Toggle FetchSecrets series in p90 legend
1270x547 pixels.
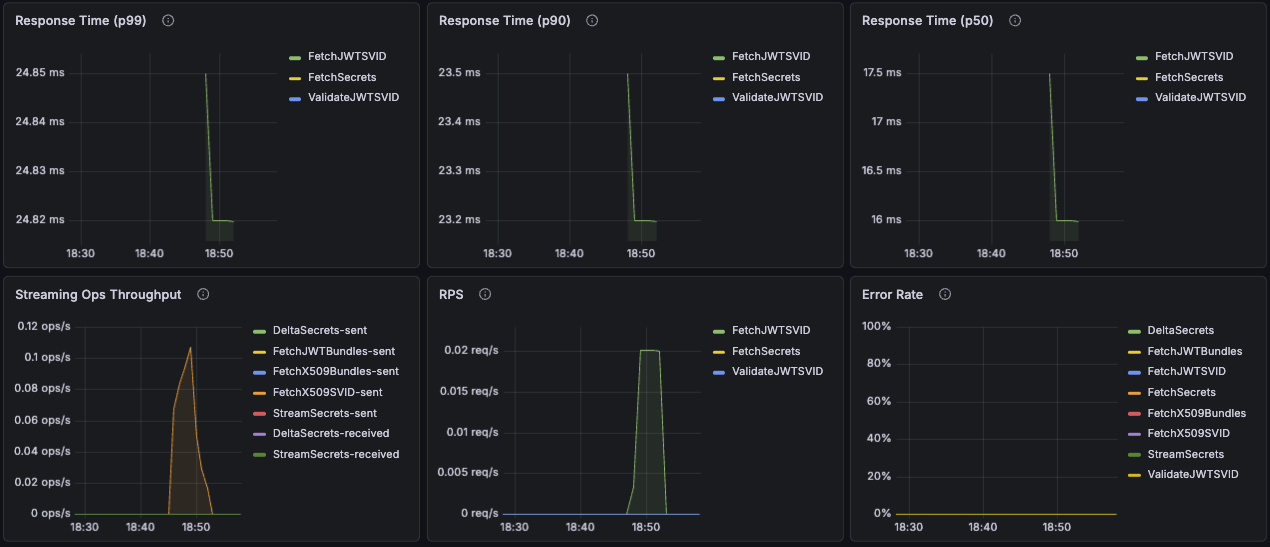(766, 77)
